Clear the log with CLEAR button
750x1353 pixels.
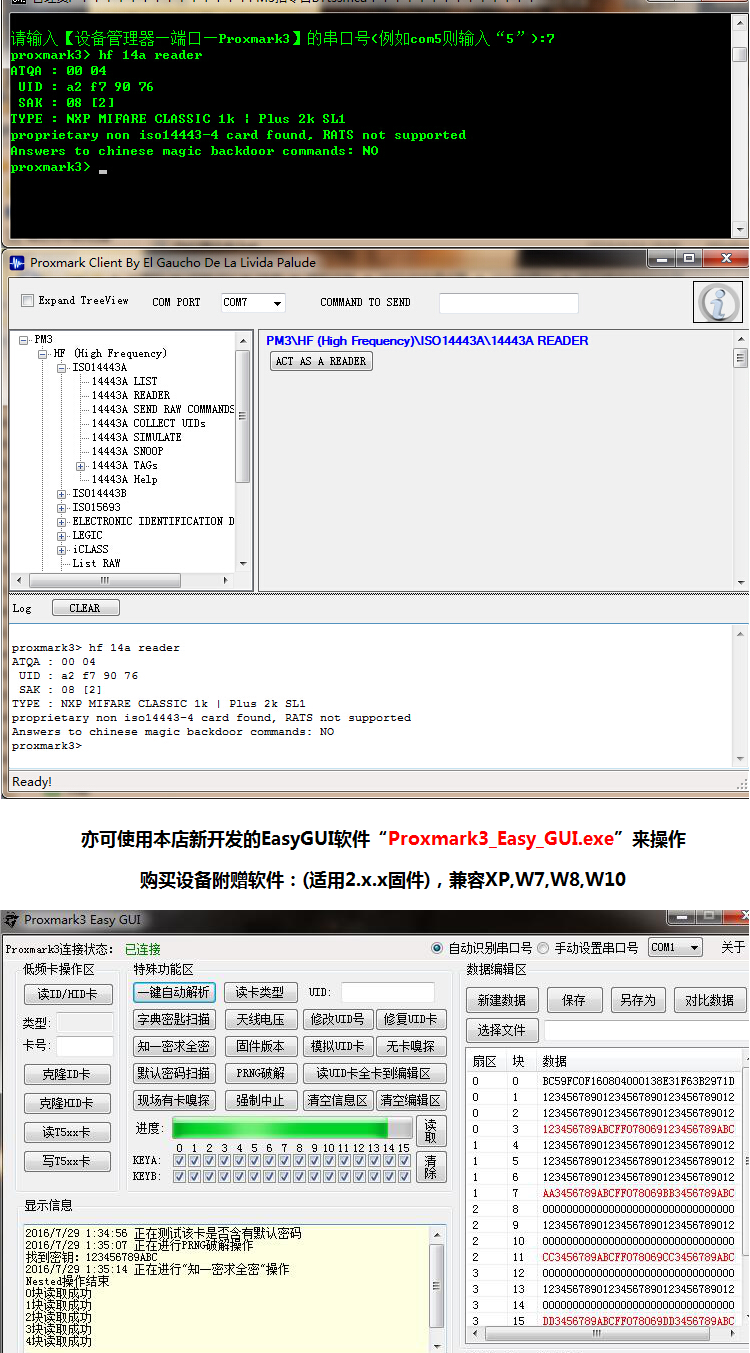(84, 608)
